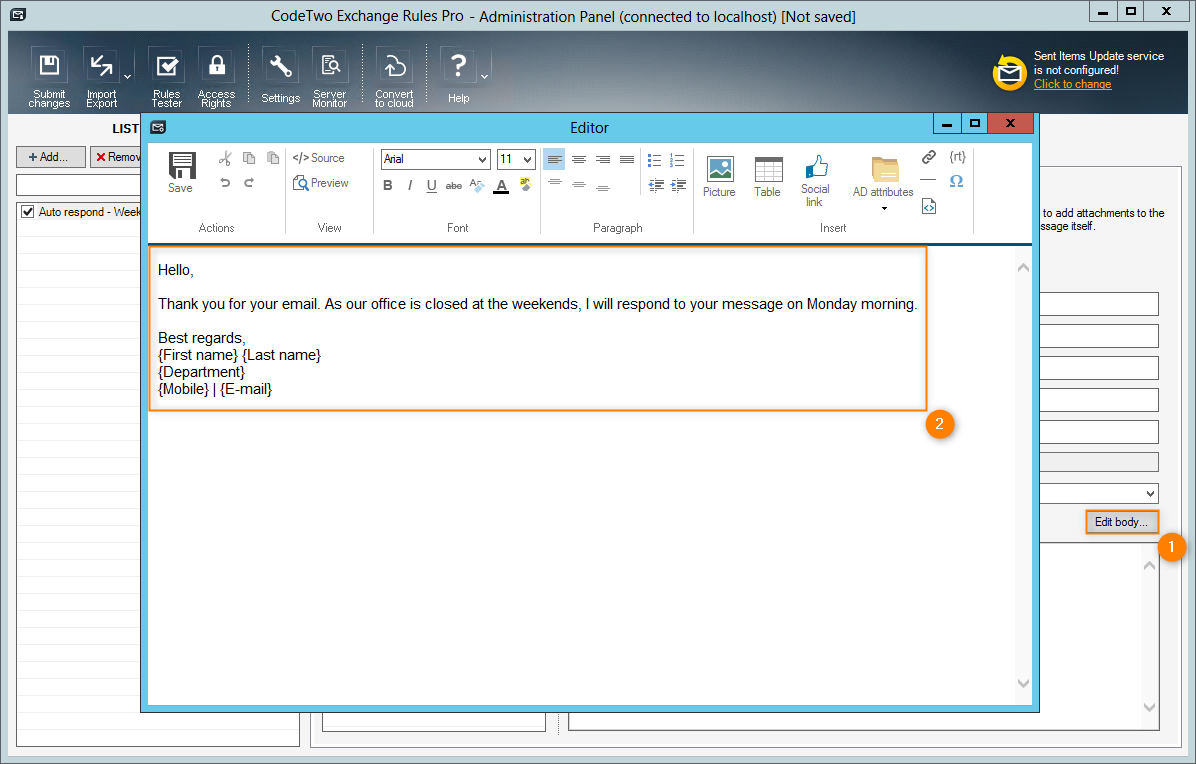
Task: Save the email template
Action: point(180,170)
